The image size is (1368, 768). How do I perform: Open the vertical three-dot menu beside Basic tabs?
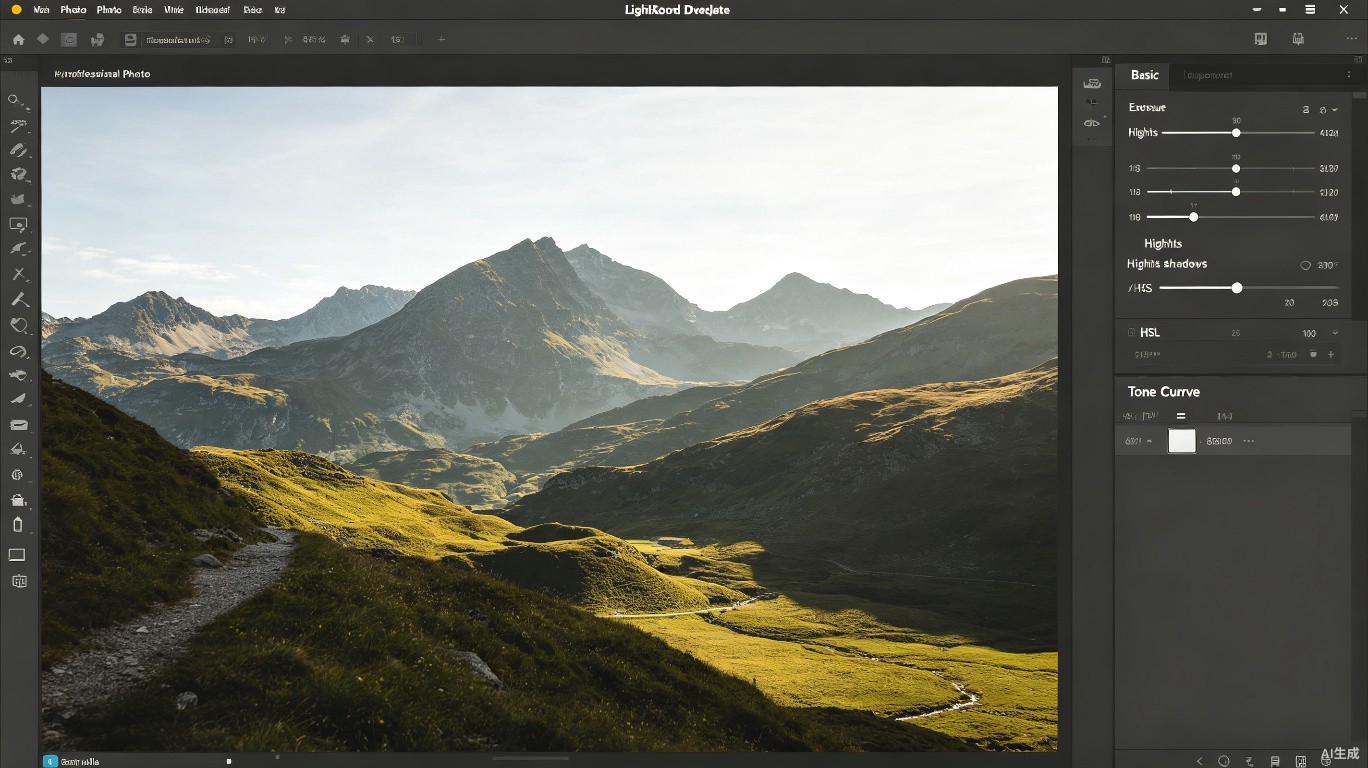click(1349, 75)
